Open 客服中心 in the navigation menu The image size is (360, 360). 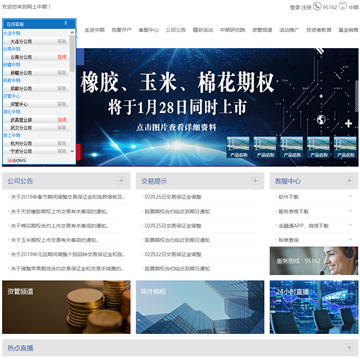point(149,30)
